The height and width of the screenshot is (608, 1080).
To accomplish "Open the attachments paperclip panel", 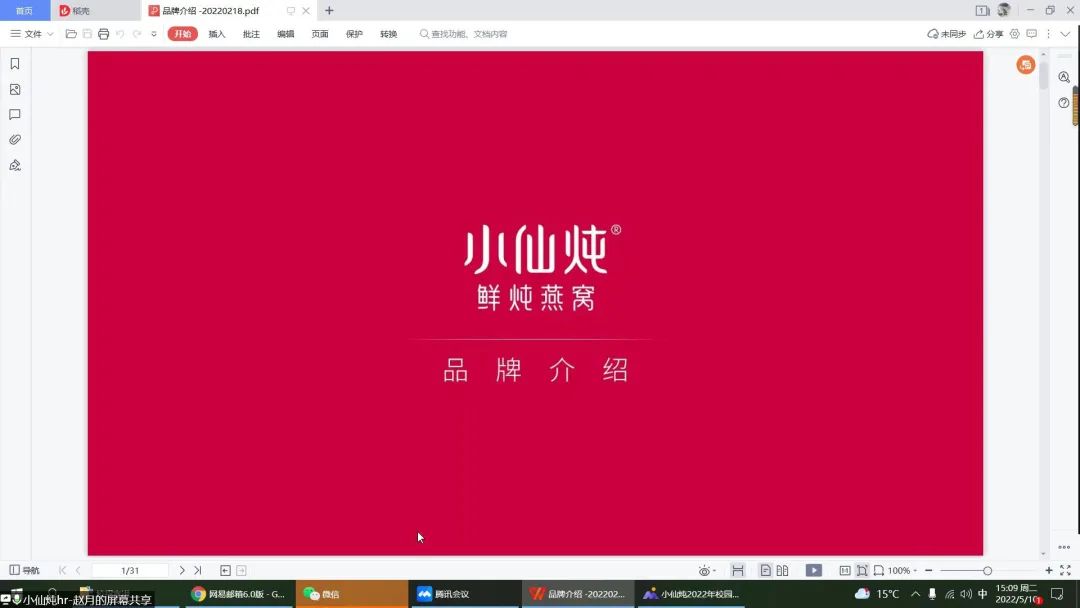I will coord(15,140).
